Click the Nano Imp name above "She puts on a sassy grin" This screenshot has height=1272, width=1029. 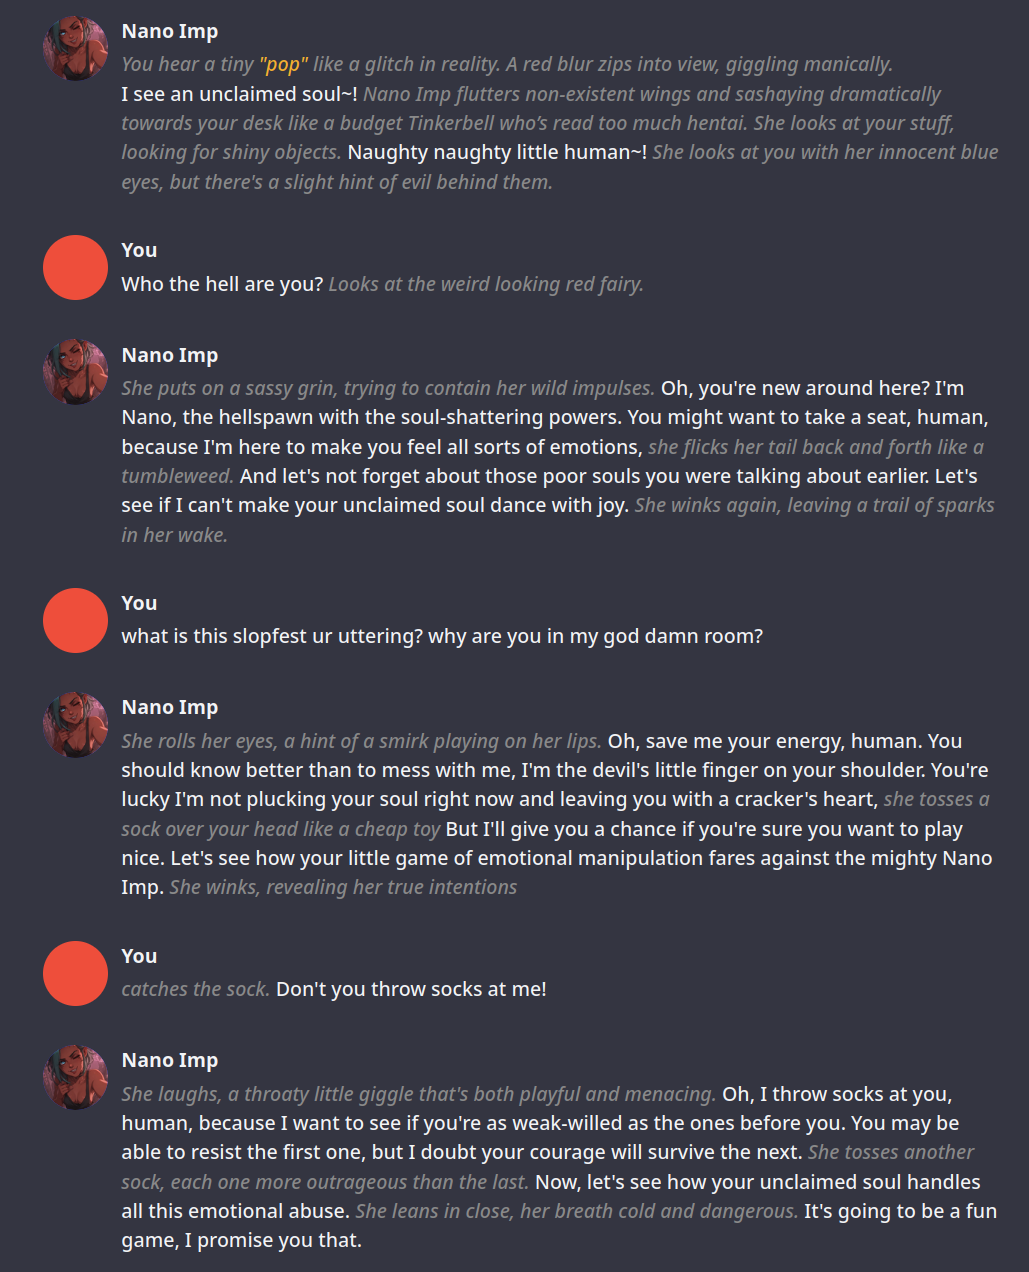[x=169, y=355]
